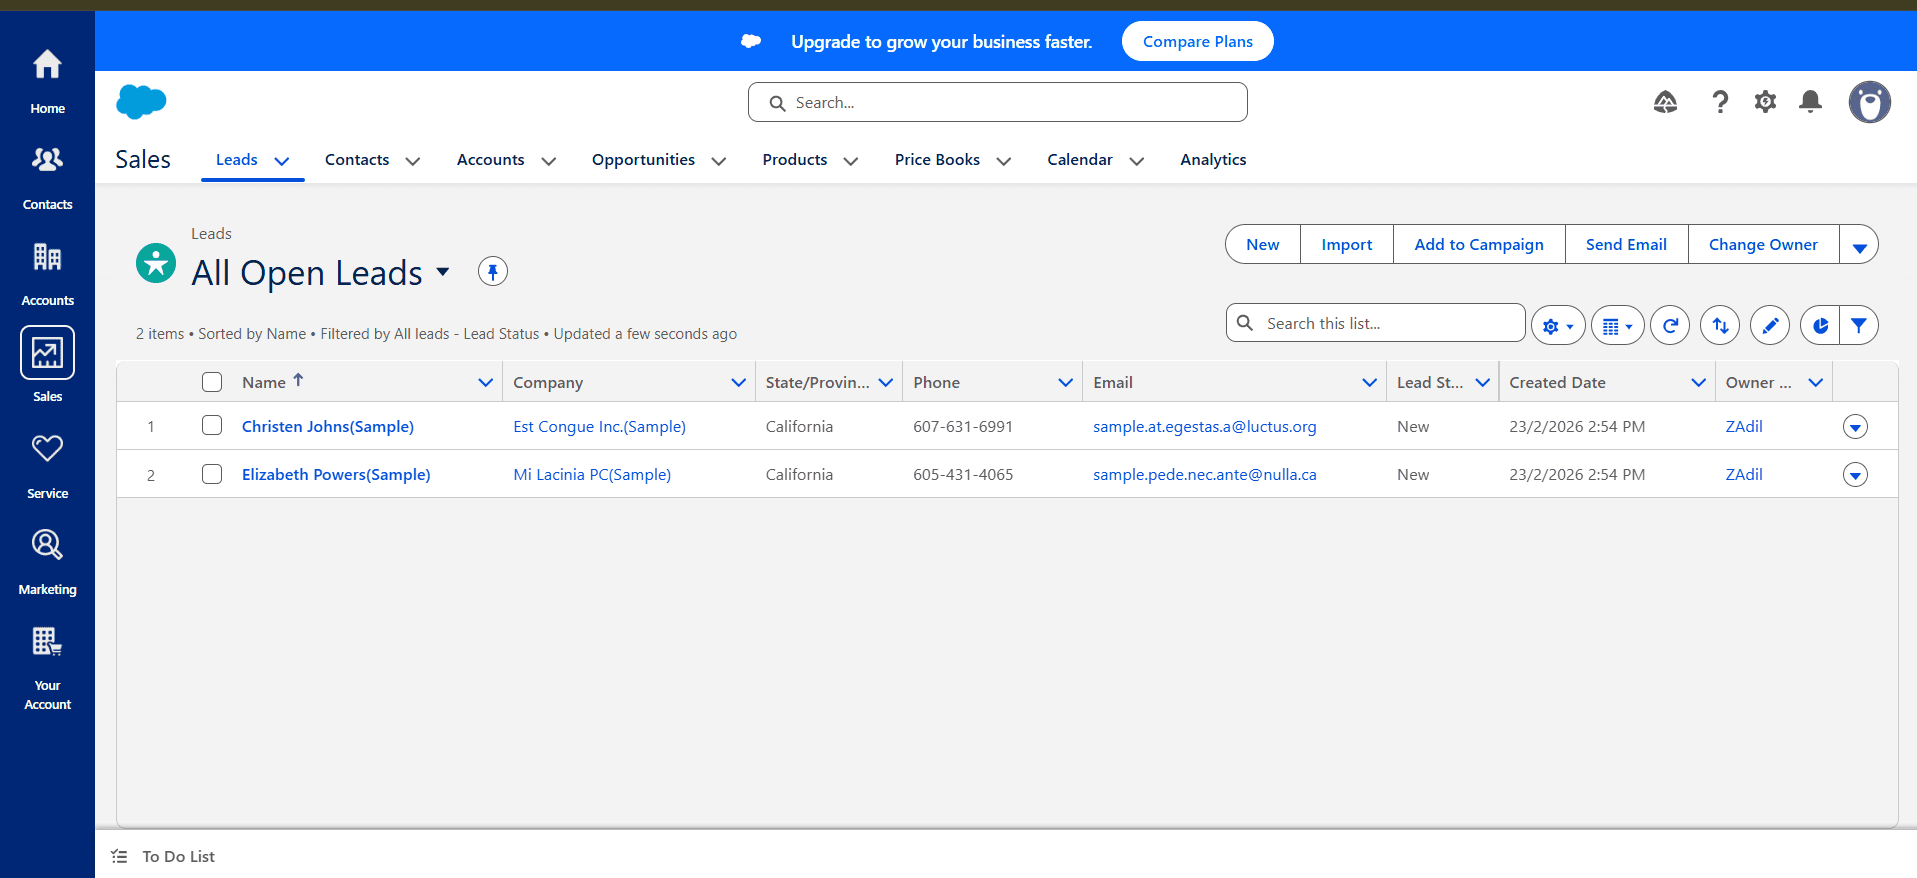This screenshot has width=1917, height=878.
Task: Open State/Province column actions chevron
Action: (x=886, y=382)
